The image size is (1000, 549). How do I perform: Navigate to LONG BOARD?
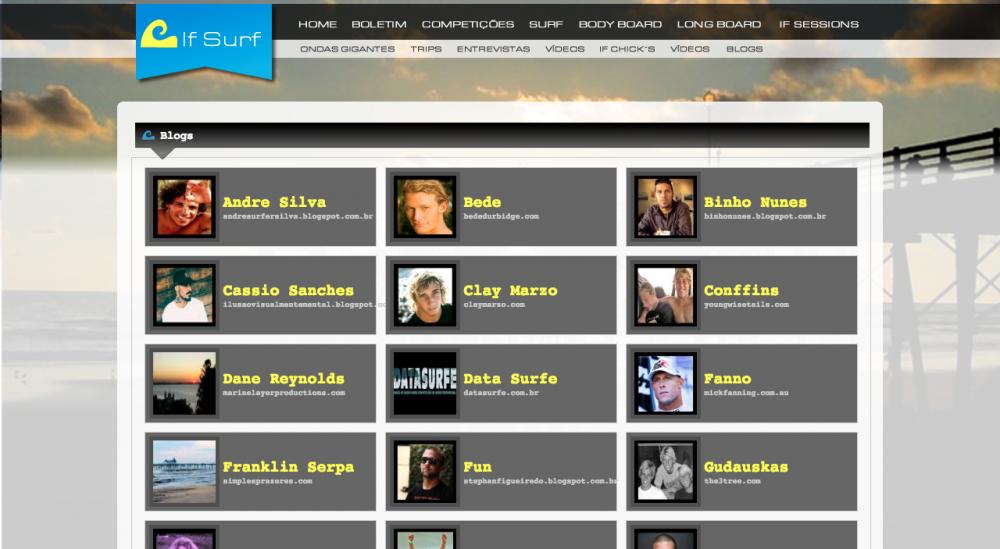click(719, 24)
